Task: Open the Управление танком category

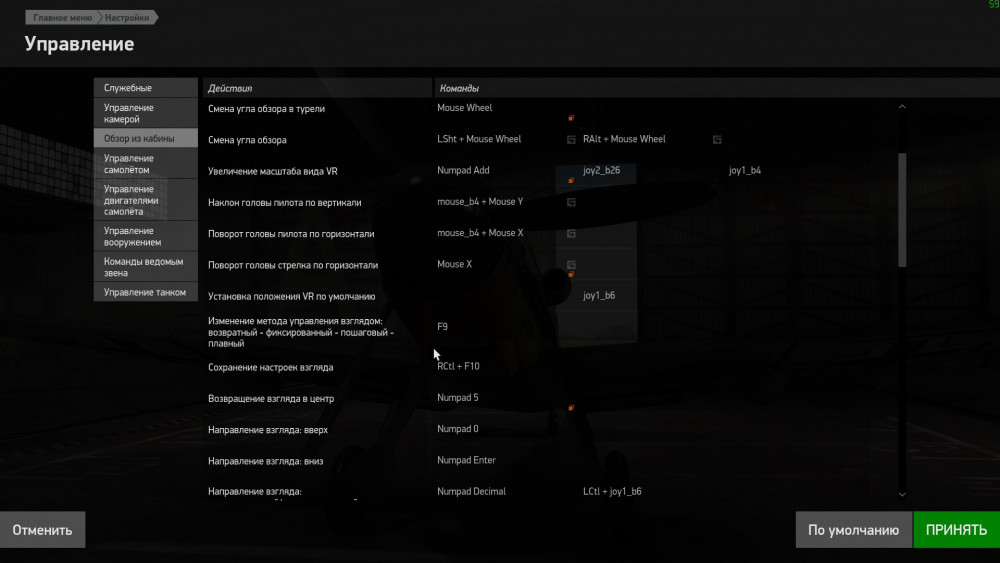Action: pyautogui.click(x=145, y=292)
